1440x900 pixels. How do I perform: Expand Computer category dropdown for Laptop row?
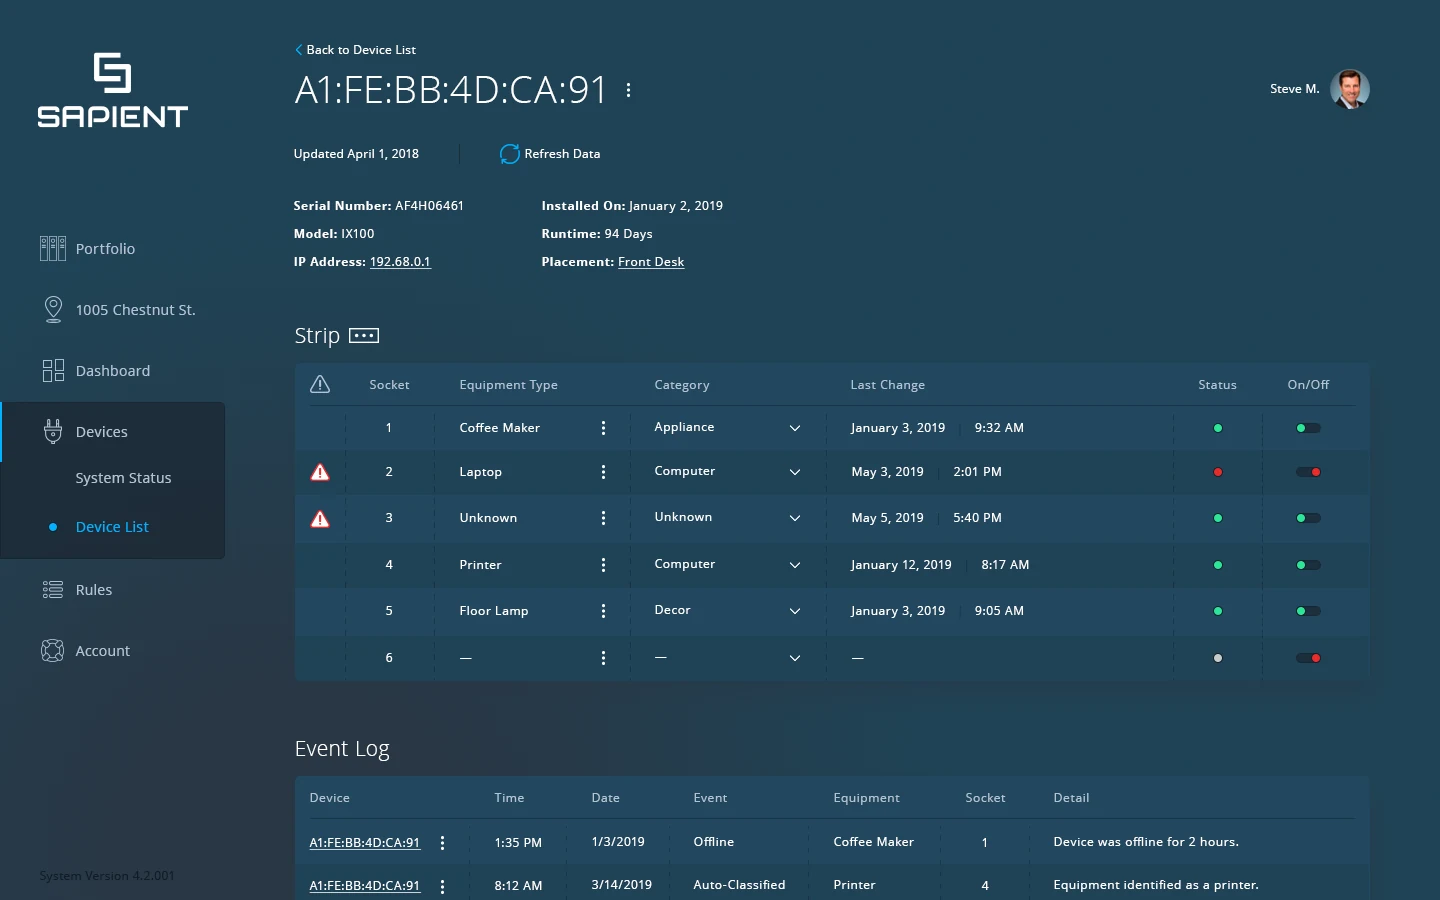click(x=795, y=472)
